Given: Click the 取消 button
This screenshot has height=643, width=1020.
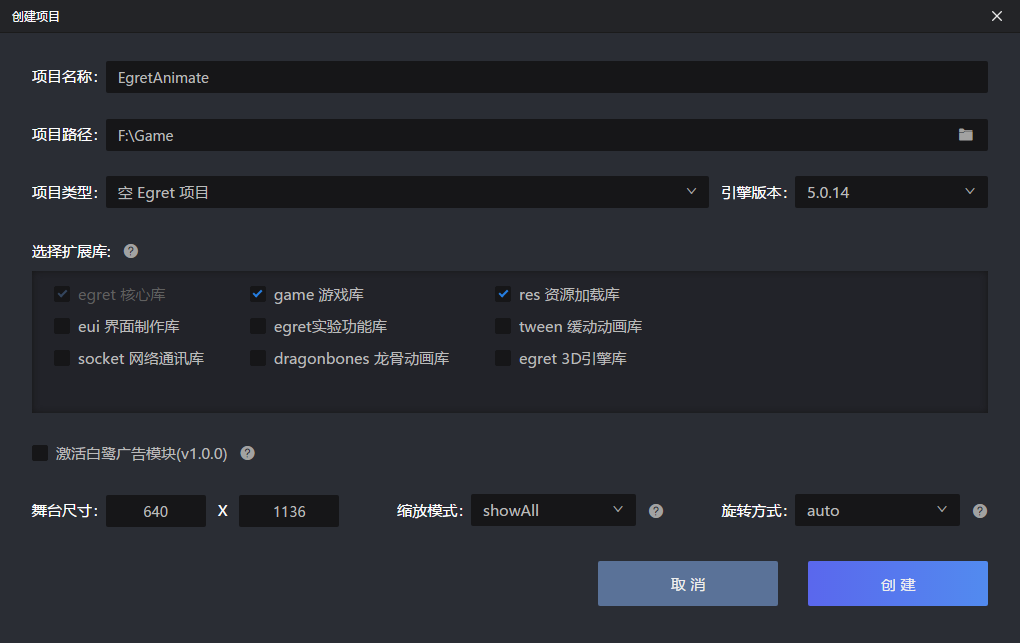Looking at the screenshot, I should [688, 584].
